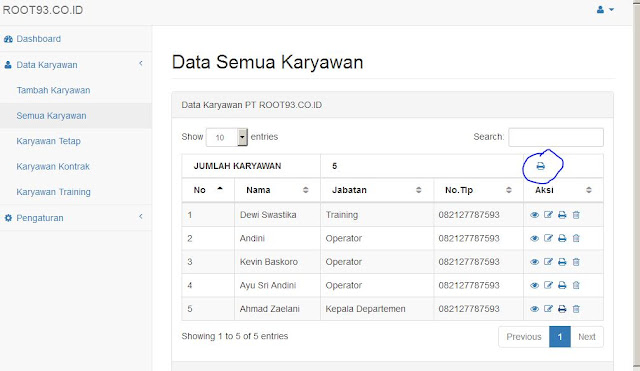The image size is (640, 371).
Task: Select the Kepala Departemen cell
Action: [x=377, y=309]
